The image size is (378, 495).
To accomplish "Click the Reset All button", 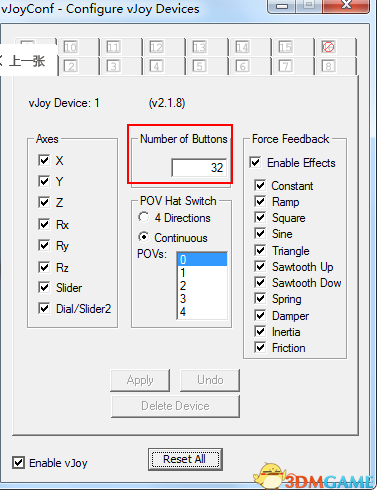I will coord(185,459).
